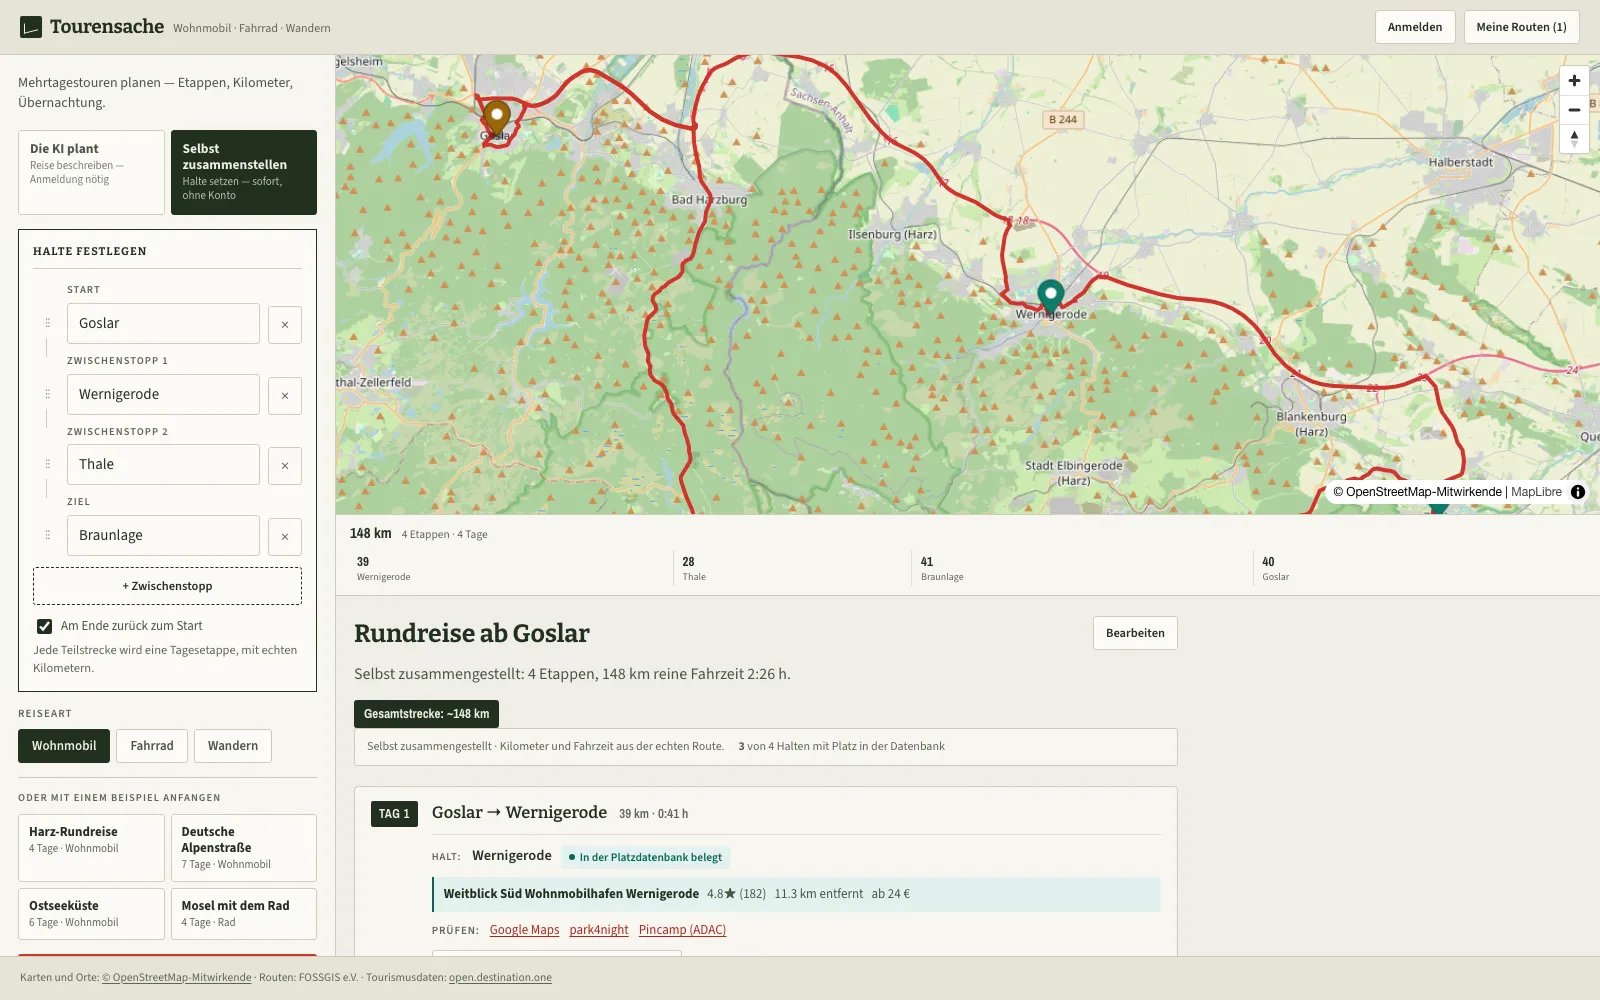Click the B 244 road shield on map

pos(1063,119)
